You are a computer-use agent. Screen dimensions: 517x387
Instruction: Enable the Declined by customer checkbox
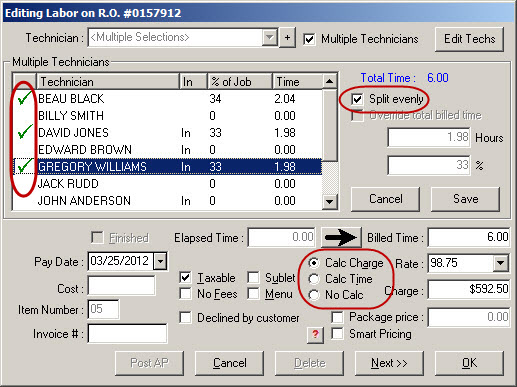pyautogui.click(x=185, y=318)
